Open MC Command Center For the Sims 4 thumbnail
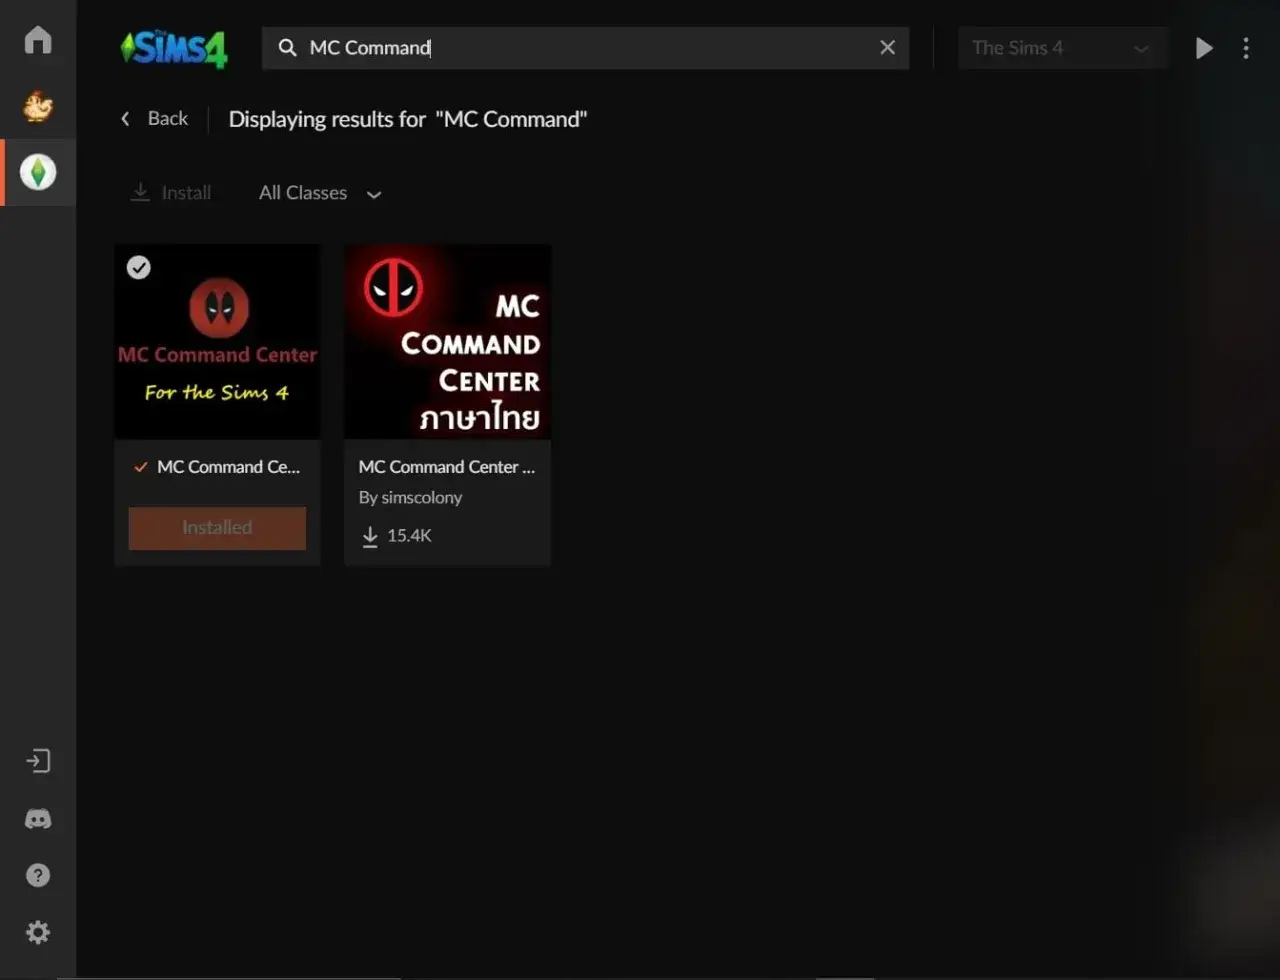This screenshot has height=980, width=1280. coord(218,342)
